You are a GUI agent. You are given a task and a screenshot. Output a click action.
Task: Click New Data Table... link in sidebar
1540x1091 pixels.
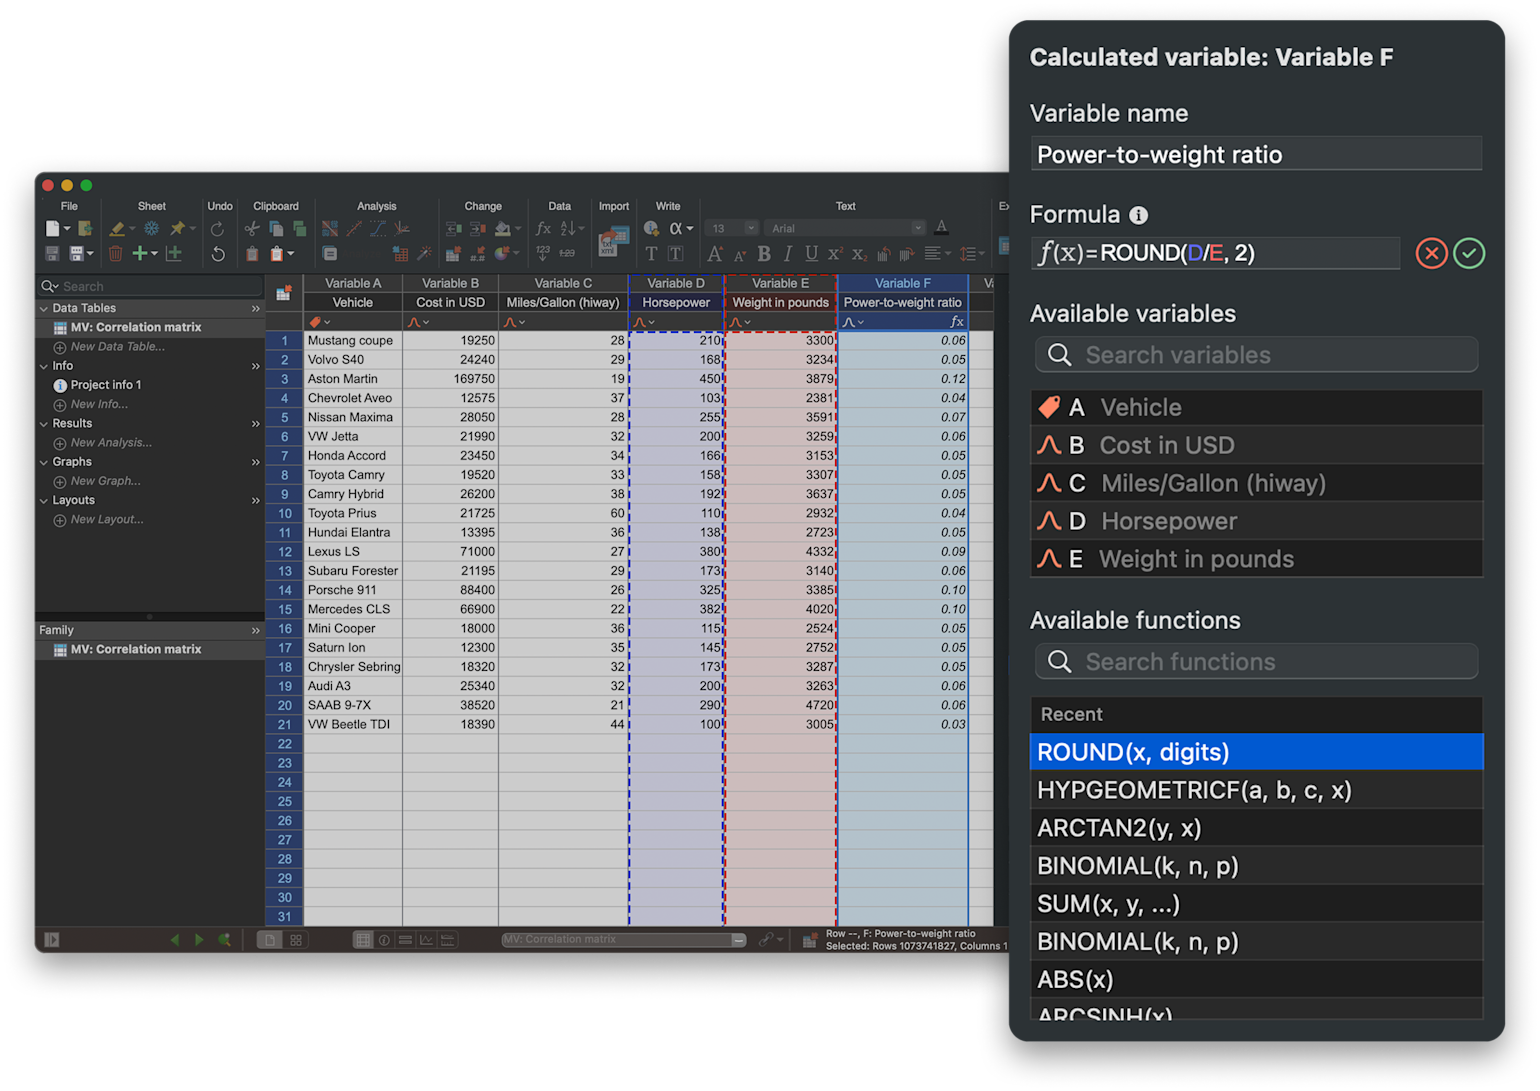(x=117, y=347)
